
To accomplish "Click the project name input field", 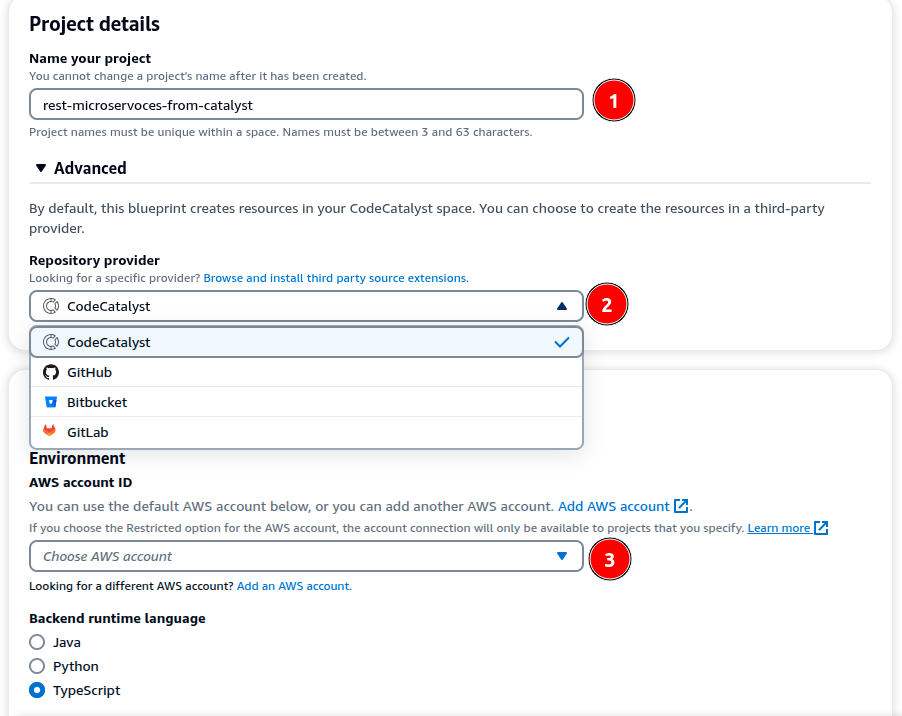I will pyautogui.click(x=306, y=103).
